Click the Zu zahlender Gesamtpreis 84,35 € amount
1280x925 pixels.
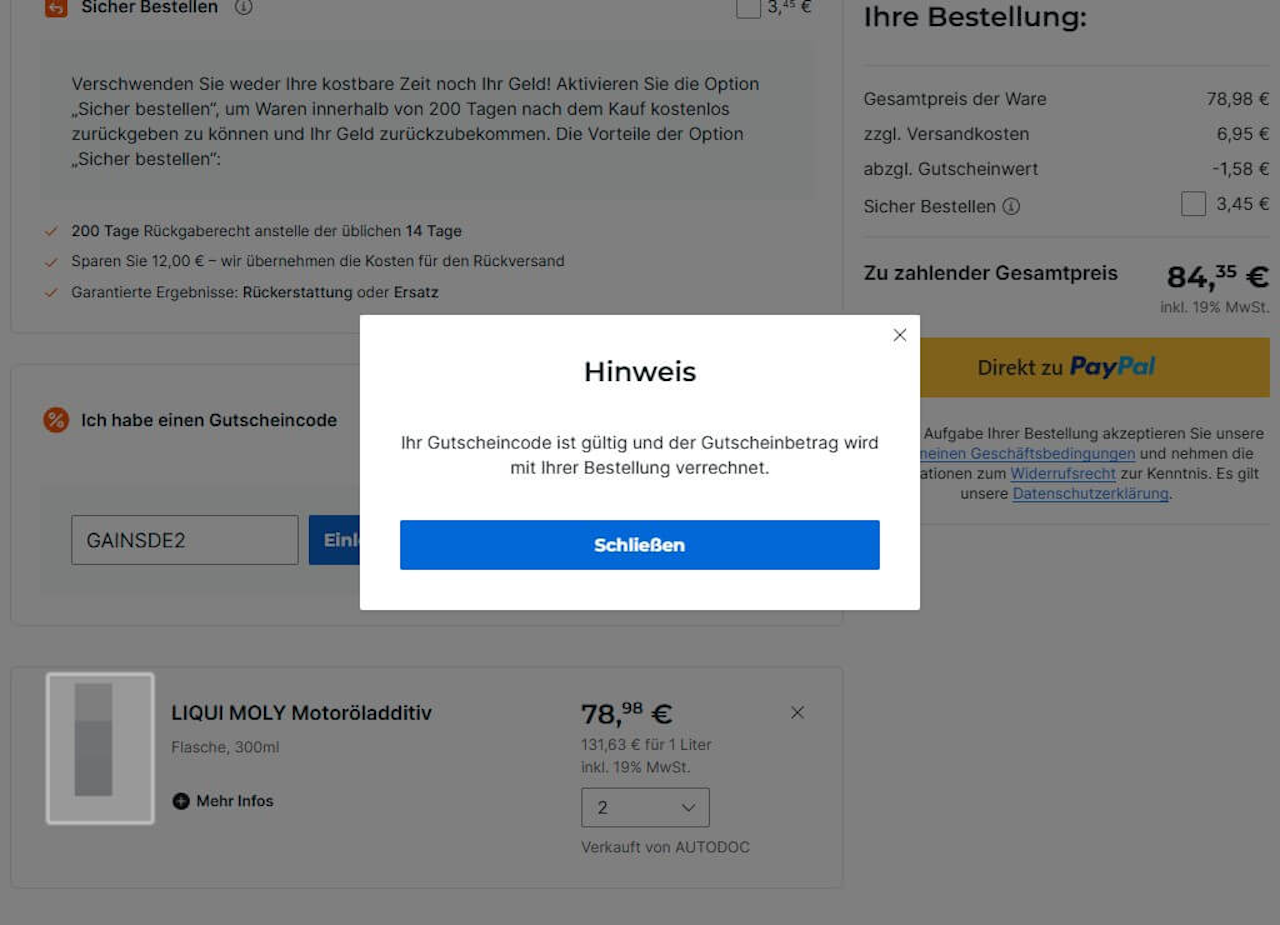(1217, 277)
